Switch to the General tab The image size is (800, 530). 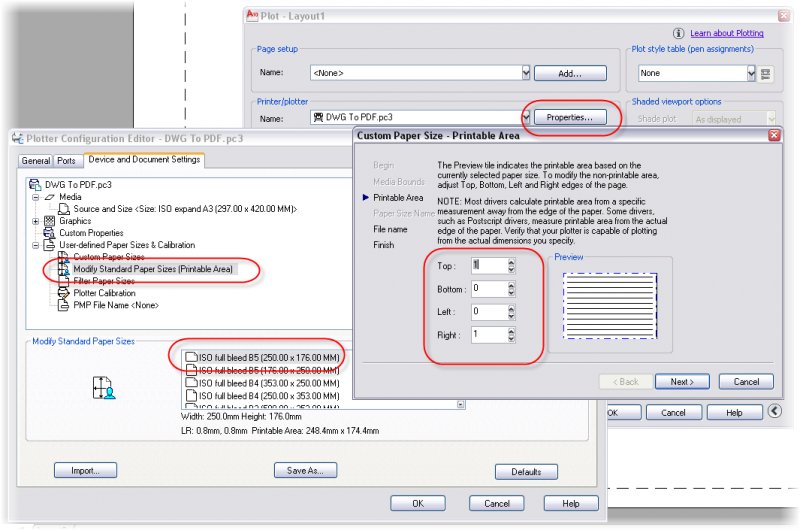point(36,161)
